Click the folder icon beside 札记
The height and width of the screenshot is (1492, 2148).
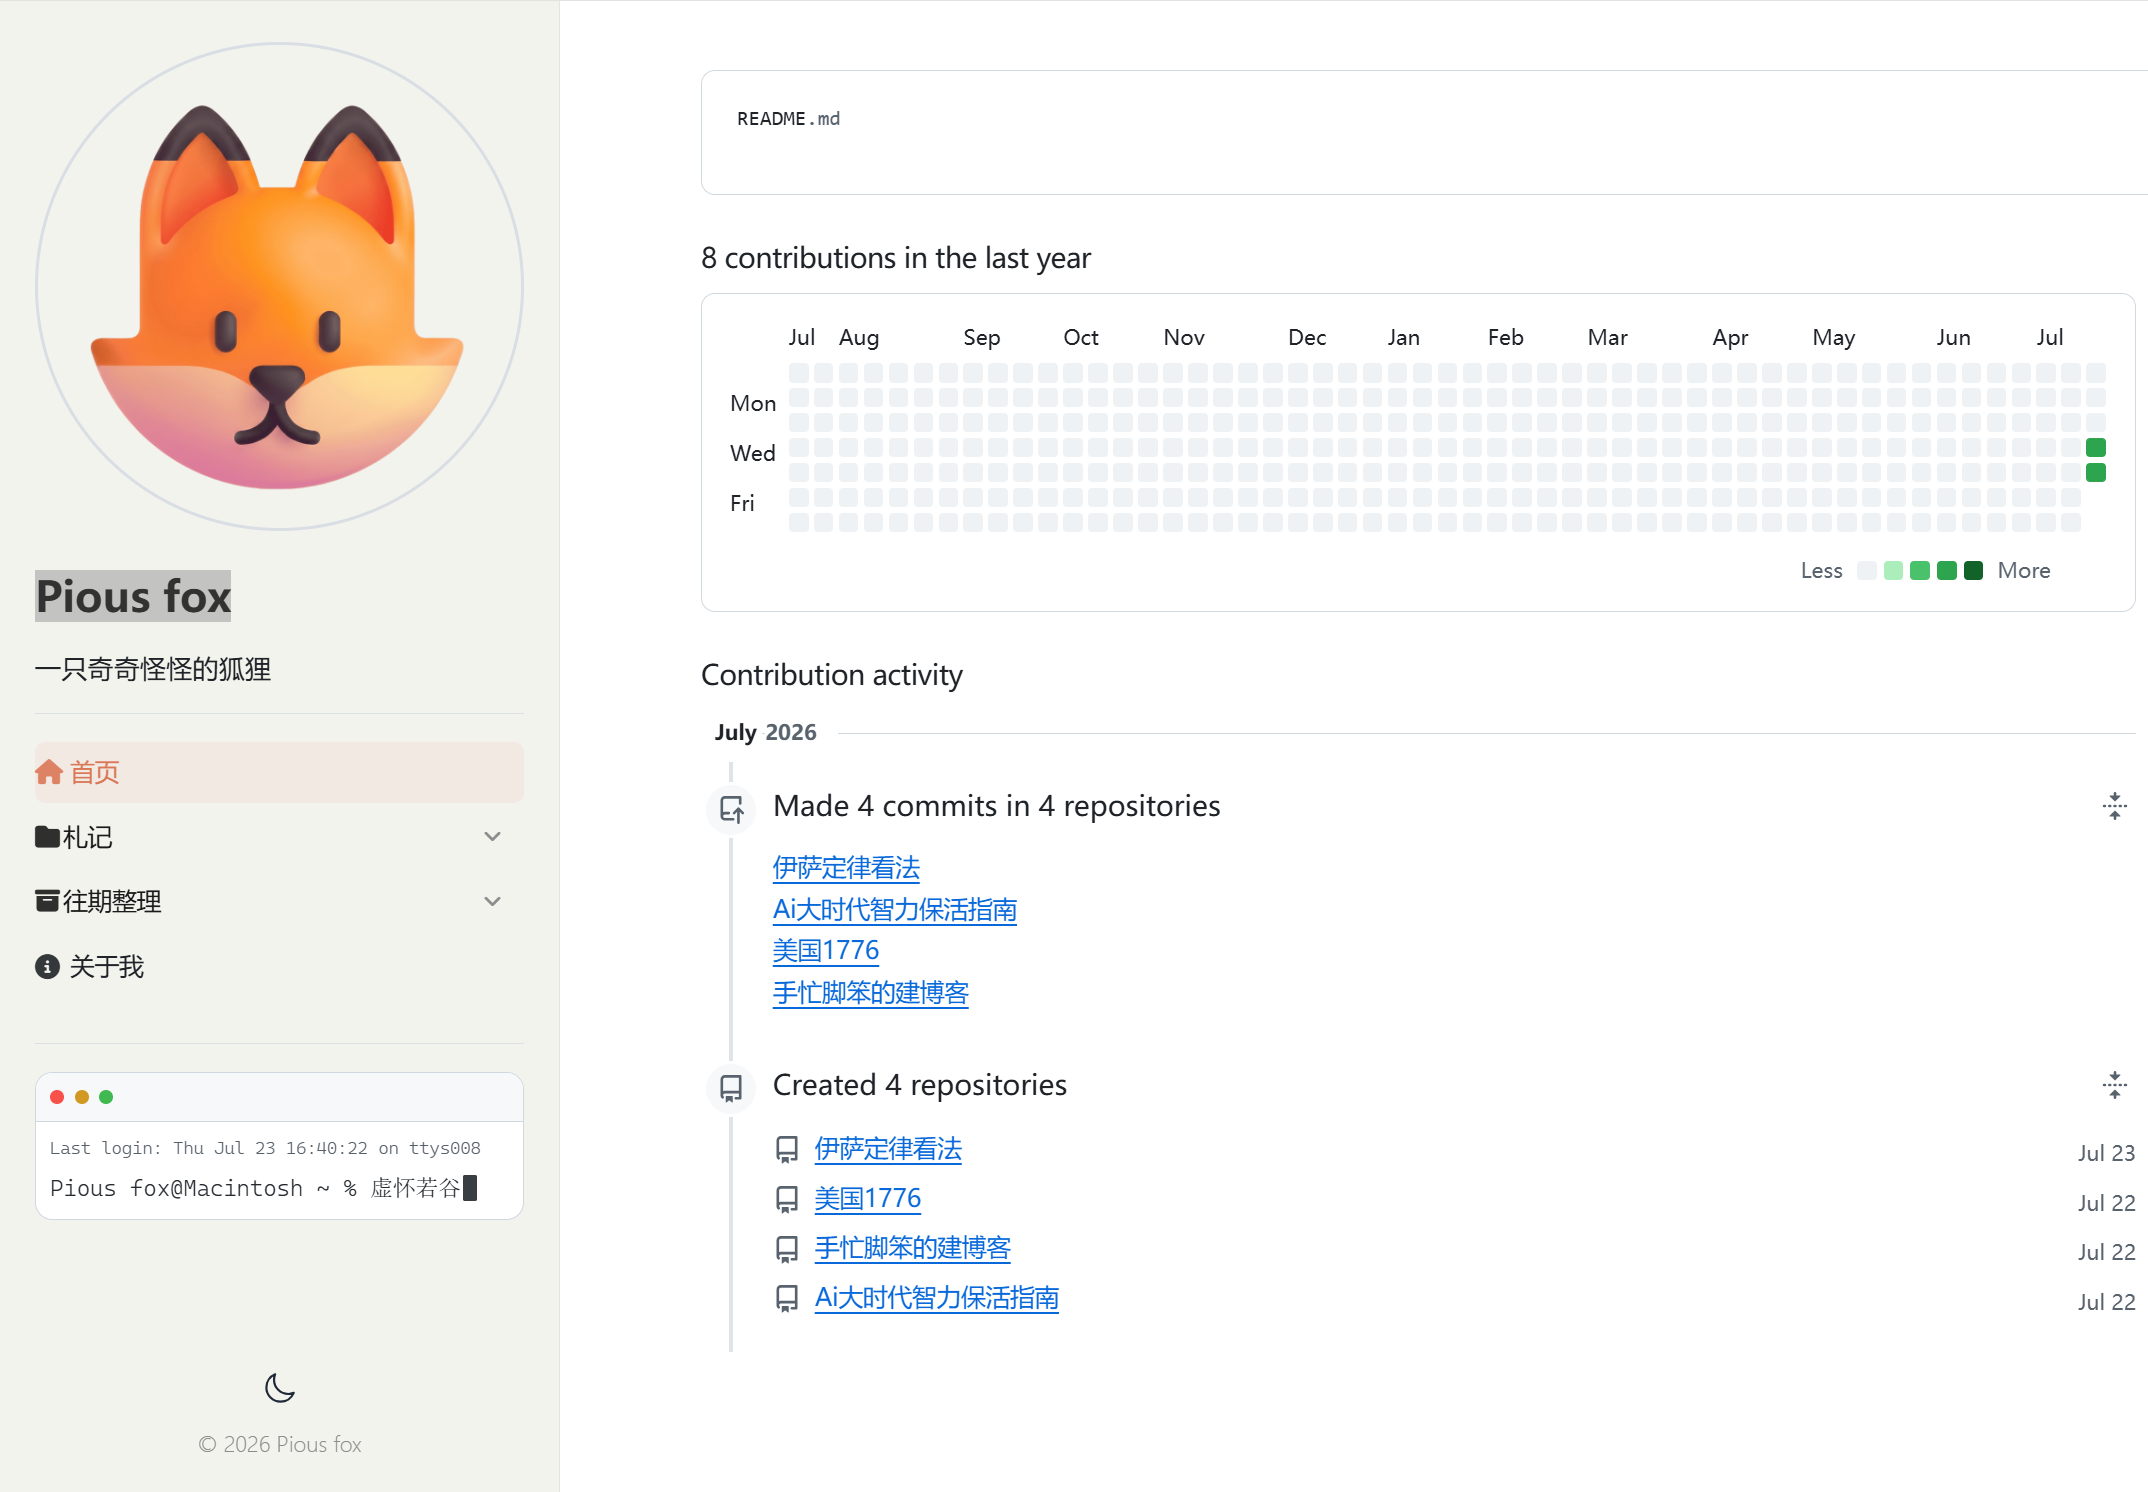click(x=47, y=836)
